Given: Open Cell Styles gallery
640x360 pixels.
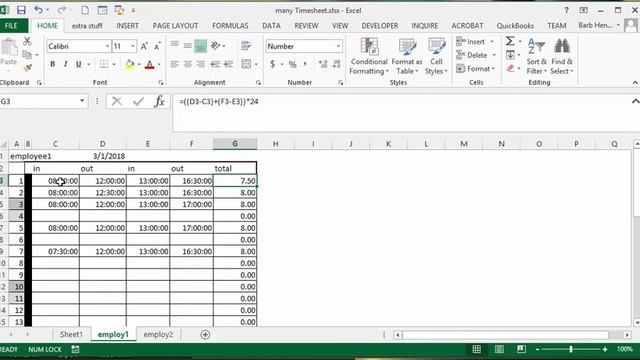Looking at the screenshot, I should pyautogui.click(x=436, y=56).
